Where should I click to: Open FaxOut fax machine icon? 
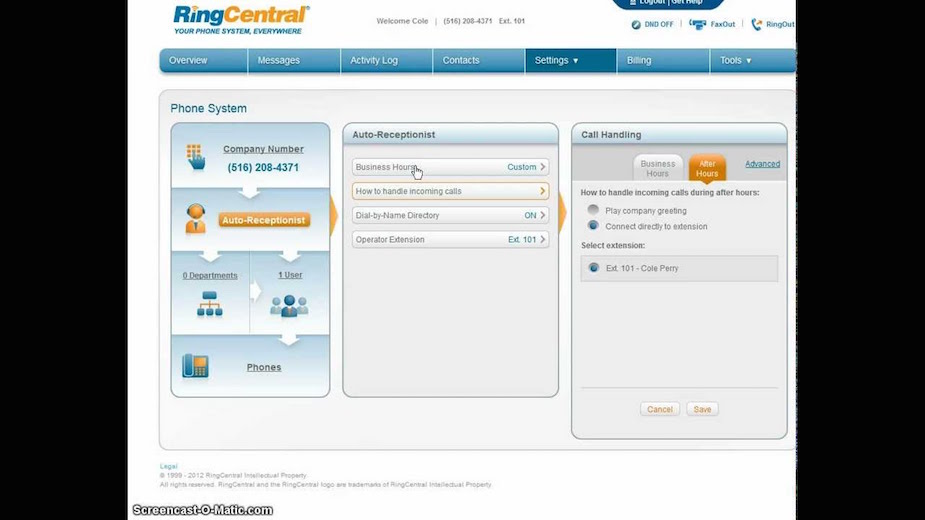(697, 24)
